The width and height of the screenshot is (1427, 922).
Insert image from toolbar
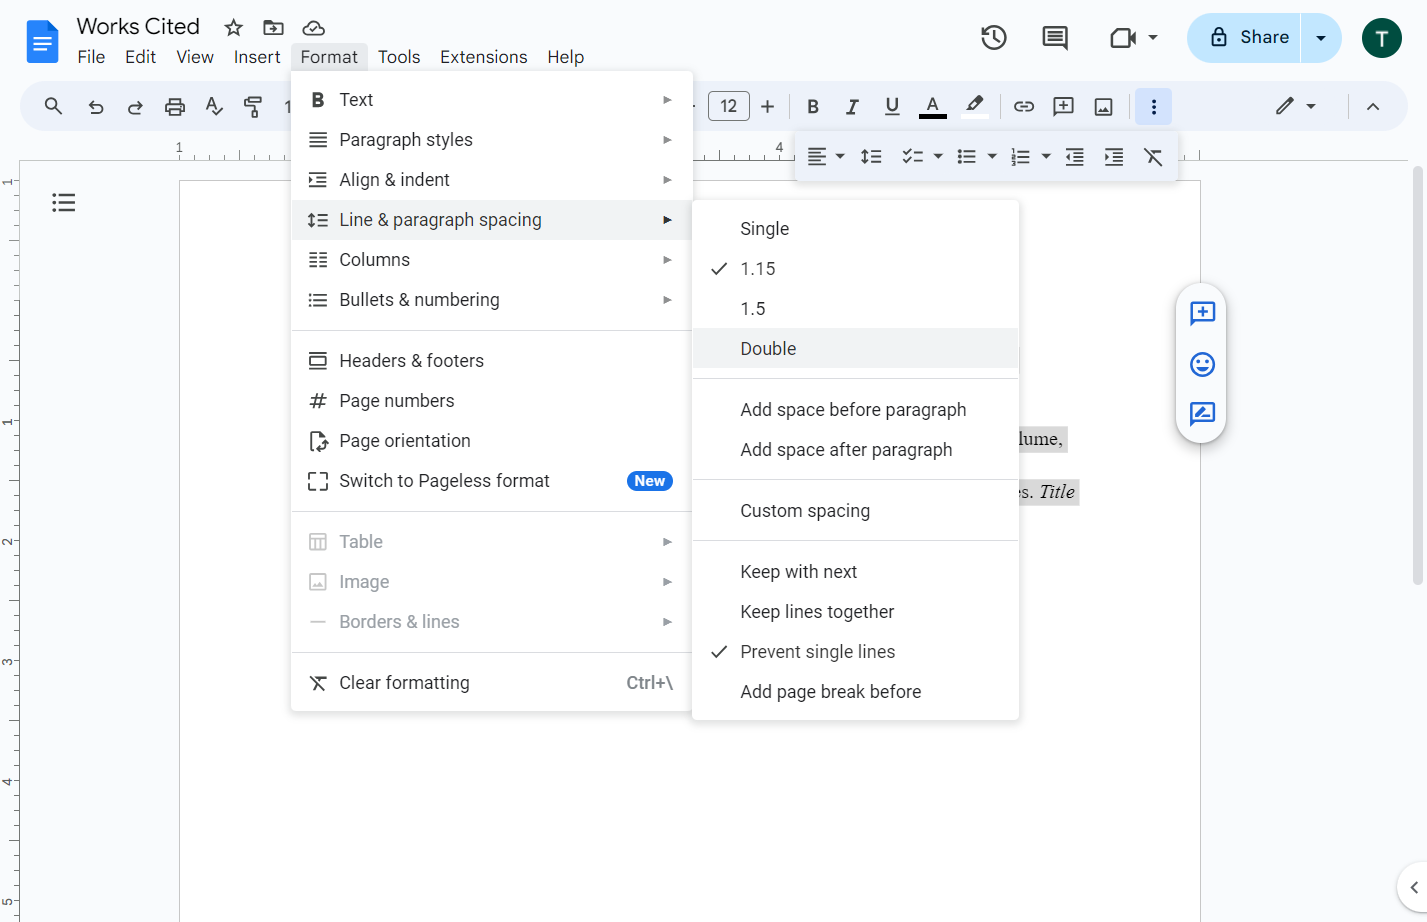tap(1104, 106)
